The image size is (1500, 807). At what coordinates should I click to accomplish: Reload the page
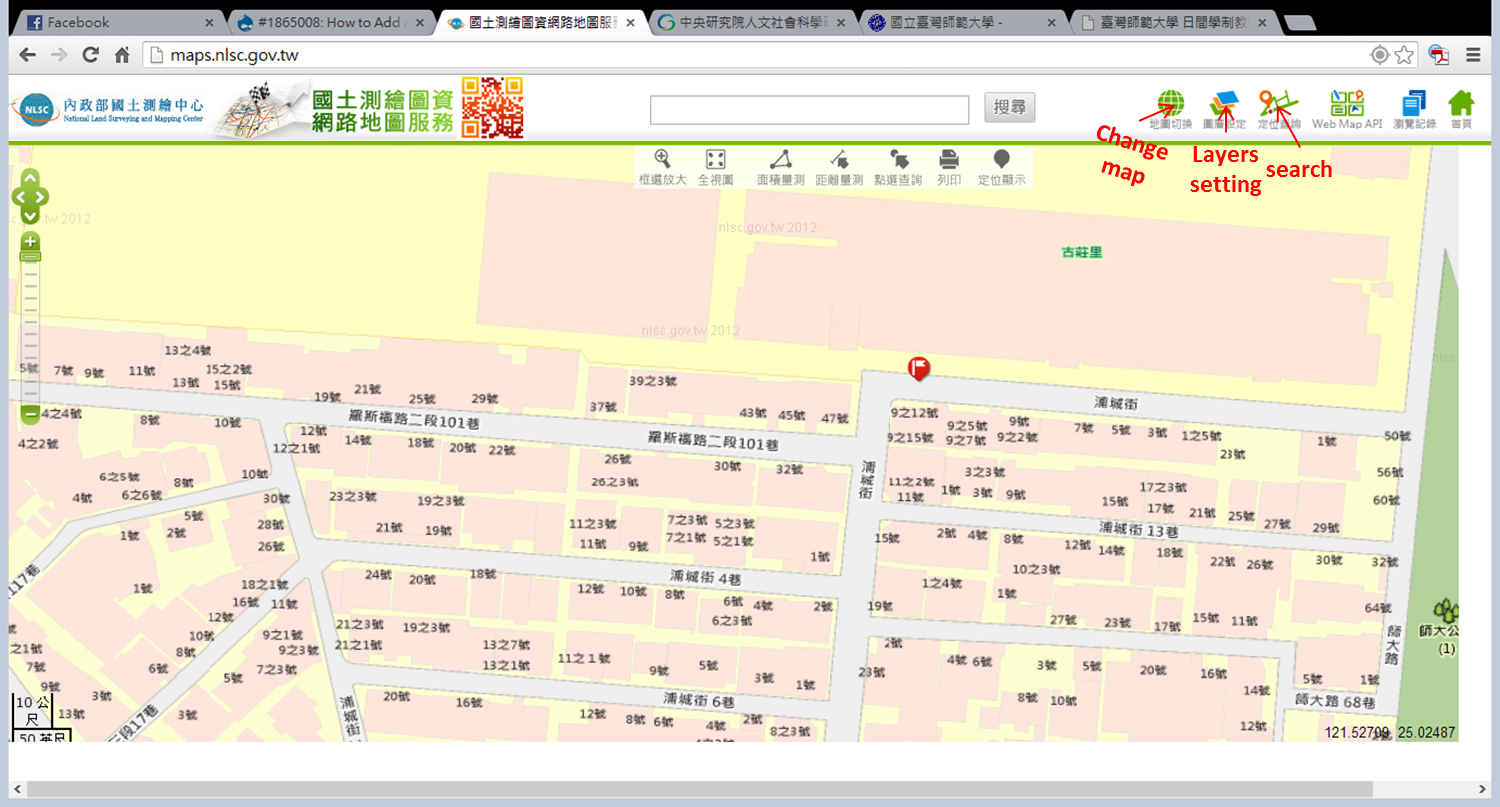pyautogui.click(x=91, y=55)
